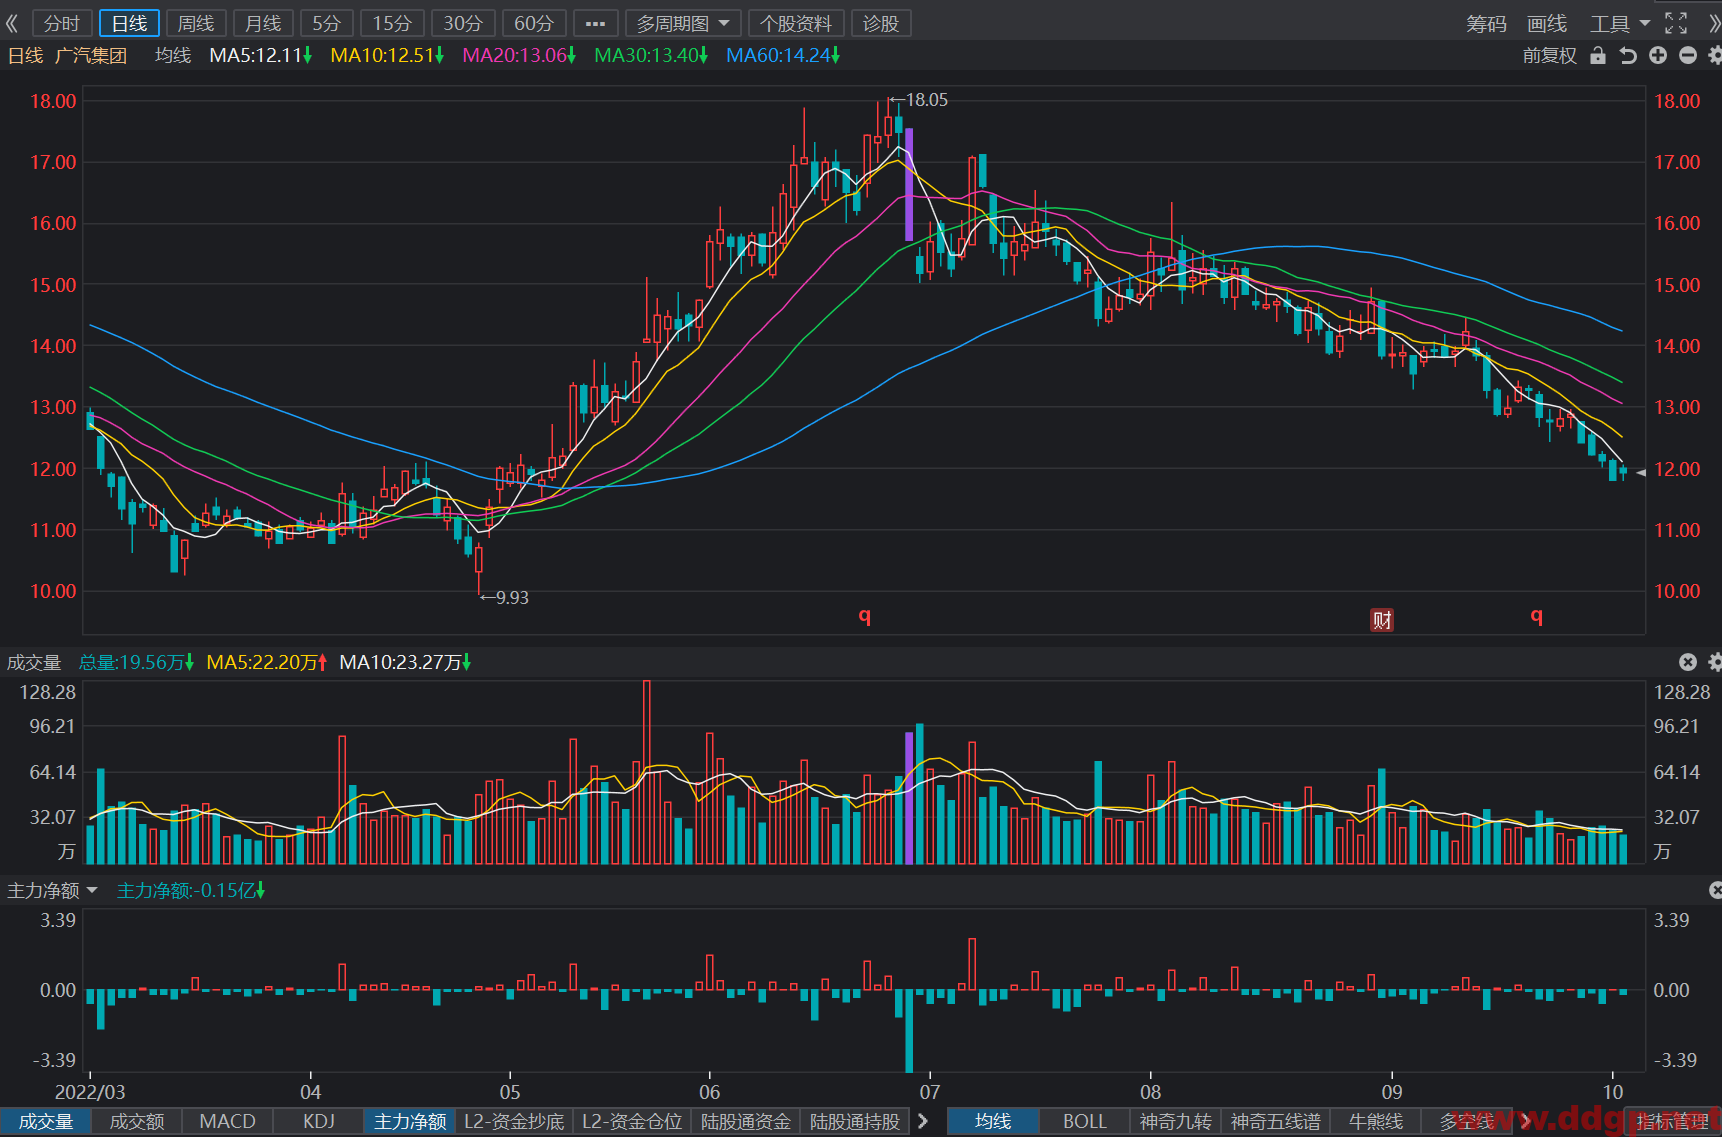Screen dimensions: 1722x1137
Task: Select the 牛熊线 indicator tab
Action: [1376, 1122]
